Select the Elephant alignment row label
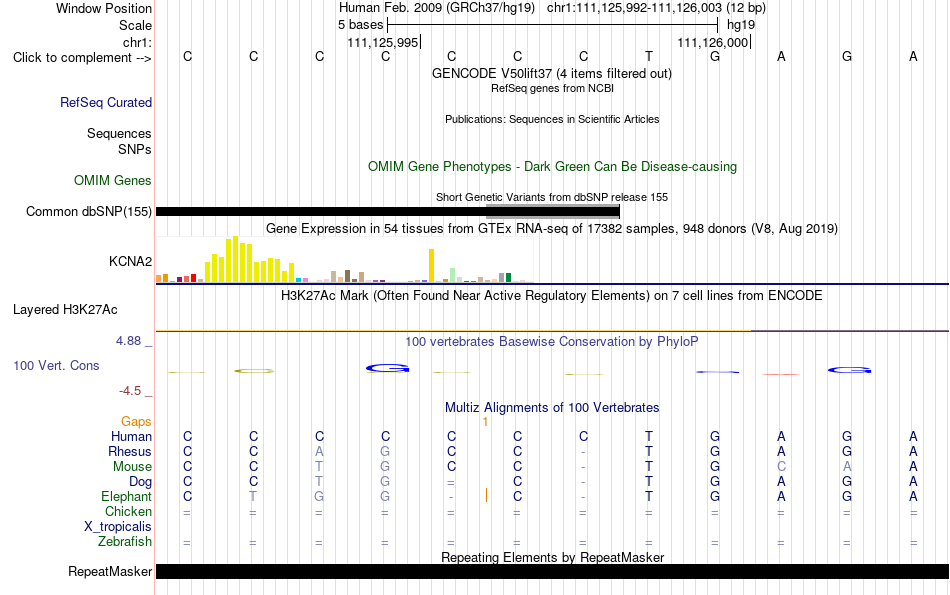 tap(126, 496)
